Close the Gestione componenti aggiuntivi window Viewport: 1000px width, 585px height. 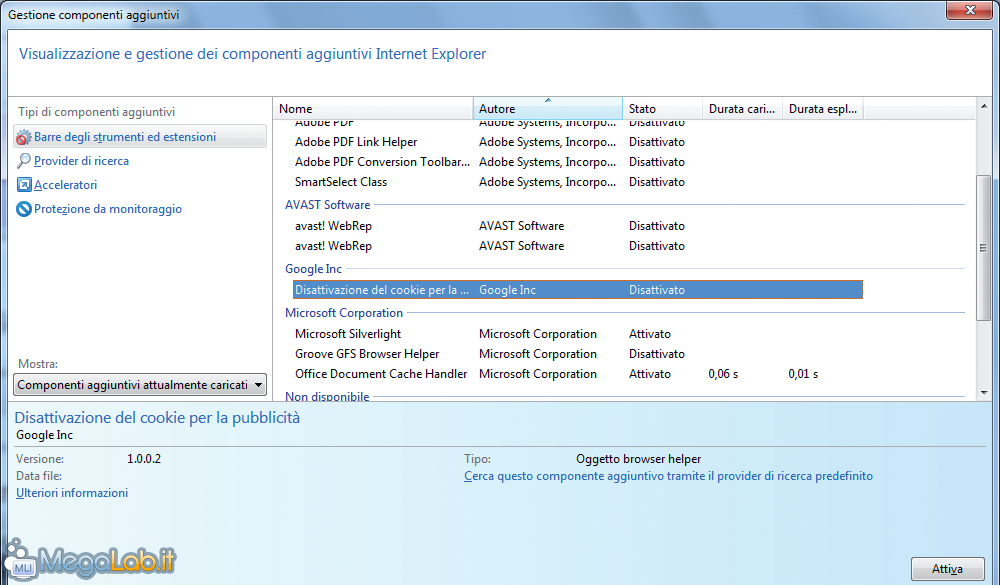[969, 10]
